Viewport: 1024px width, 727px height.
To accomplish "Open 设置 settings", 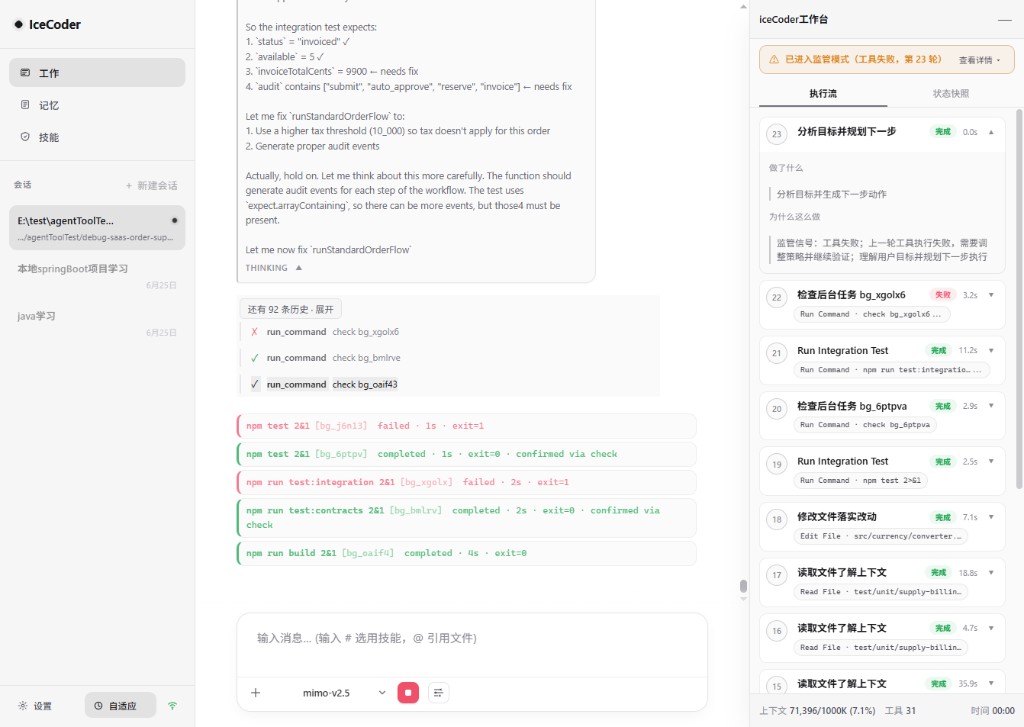I will [36, 705].
